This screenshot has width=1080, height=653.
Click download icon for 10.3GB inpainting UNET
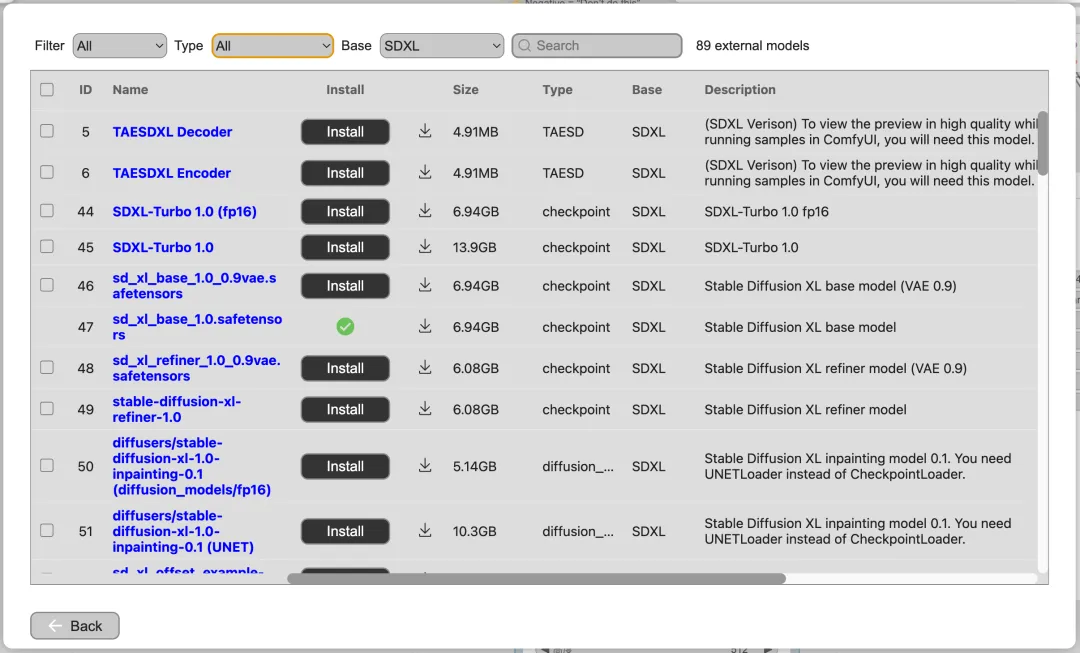point(425,531)
